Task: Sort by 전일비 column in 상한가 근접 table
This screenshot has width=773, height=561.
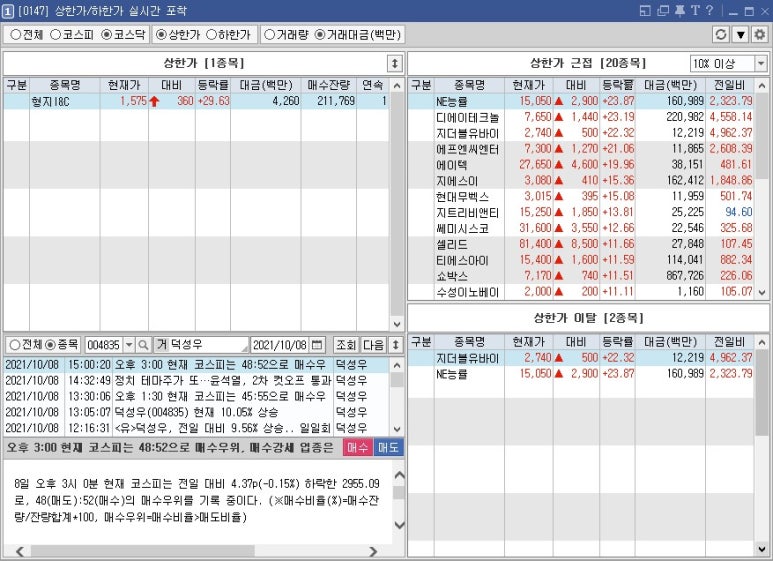Action: [x=730, y=85]
